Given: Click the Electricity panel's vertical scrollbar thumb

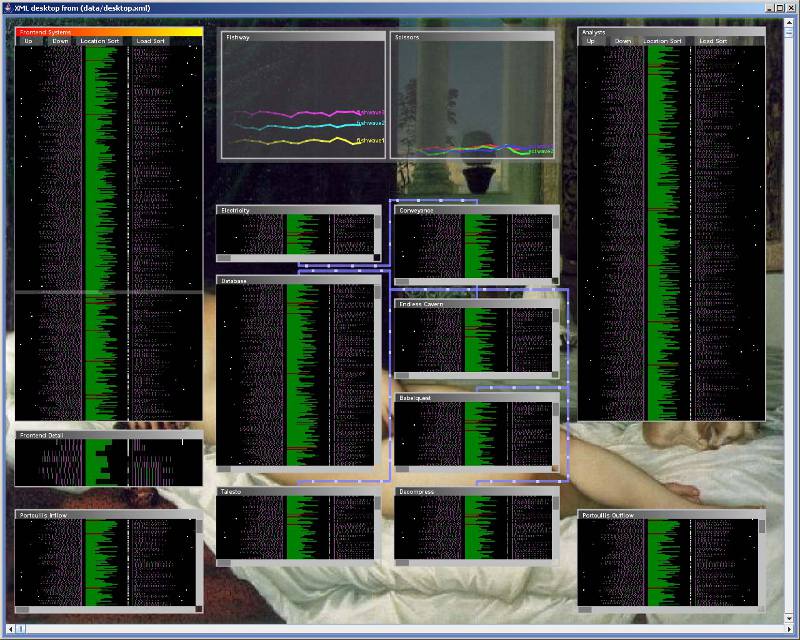Looking at the screenshot, I should 378,222.
